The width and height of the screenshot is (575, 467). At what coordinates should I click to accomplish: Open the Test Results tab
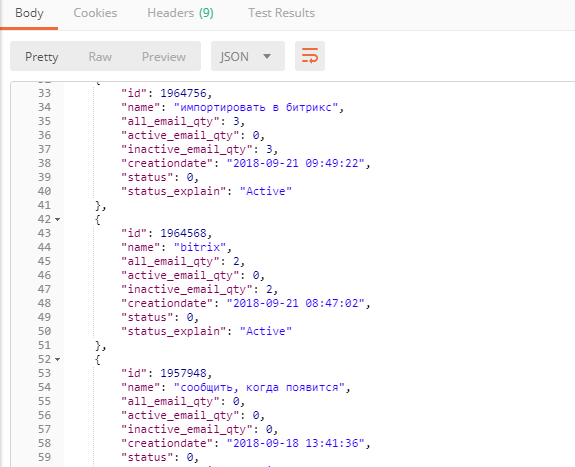(282, 13)
